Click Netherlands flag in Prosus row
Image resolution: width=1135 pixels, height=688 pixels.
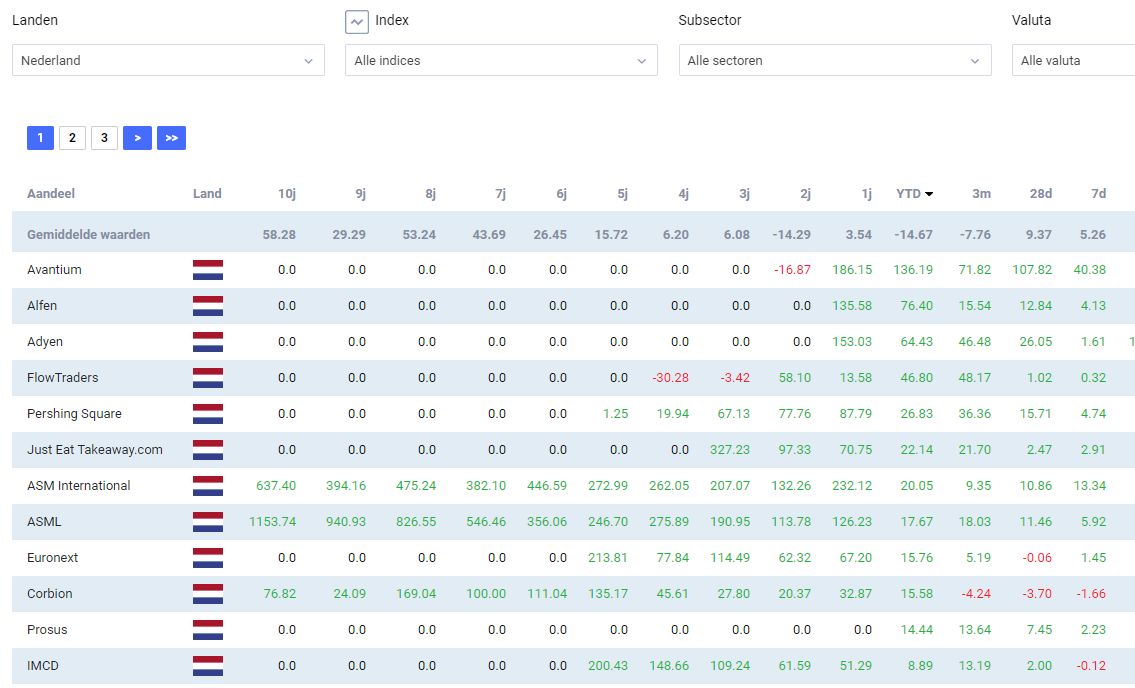(208, 630)
